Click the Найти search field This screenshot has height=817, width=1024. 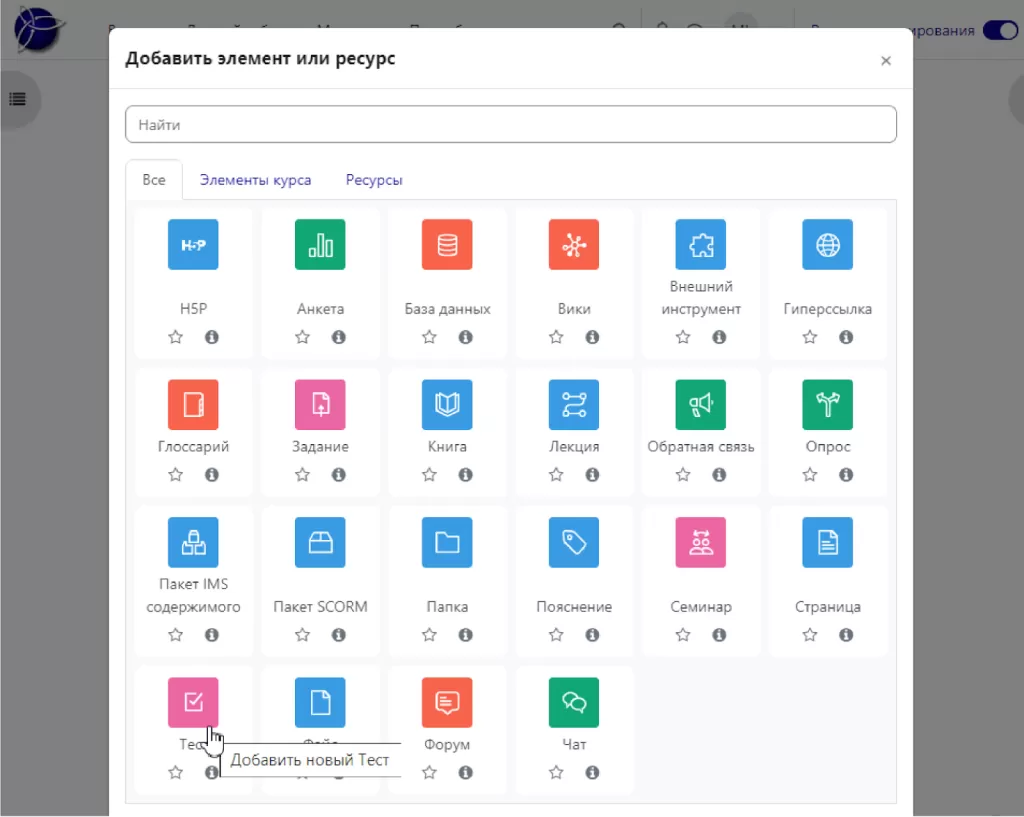(510, 125)
